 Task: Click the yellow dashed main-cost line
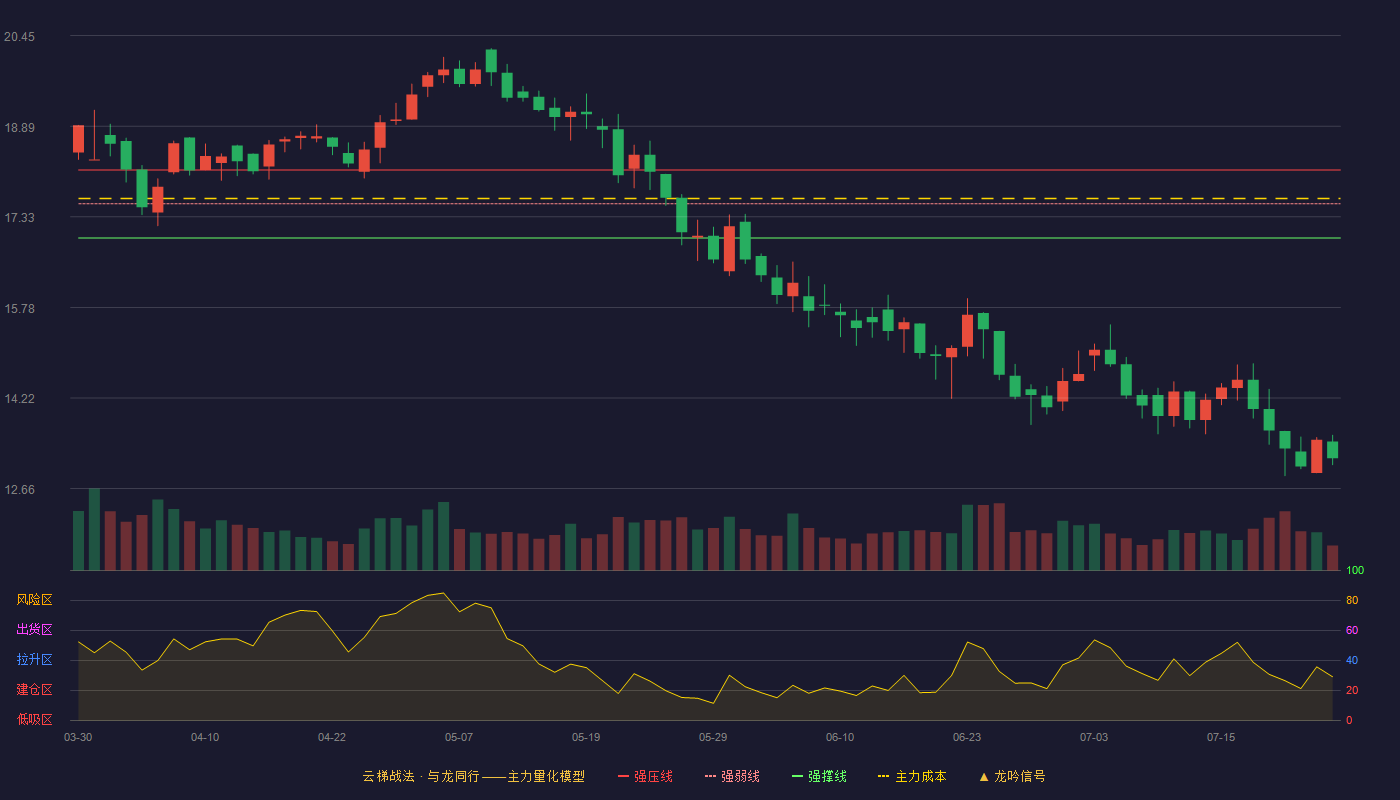[x=709, y=199]
